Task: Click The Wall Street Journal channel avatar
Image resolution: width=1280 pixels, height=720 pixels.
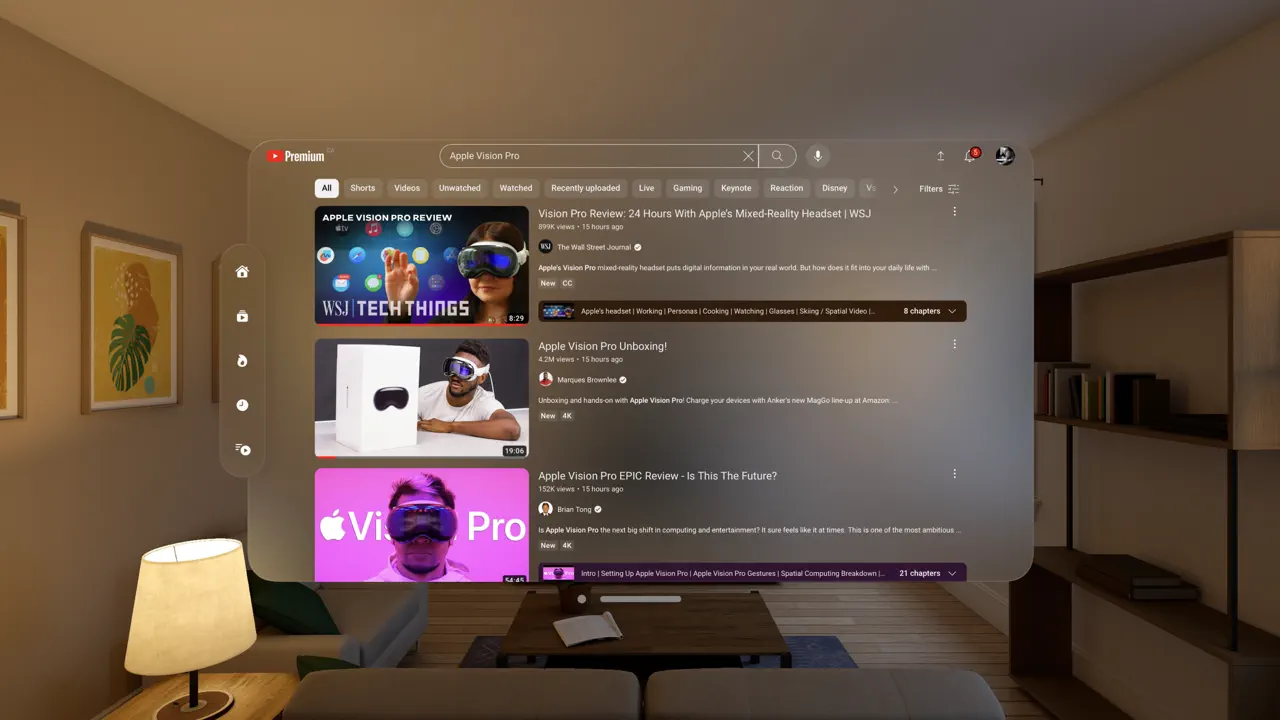Action: coord(546,247)
